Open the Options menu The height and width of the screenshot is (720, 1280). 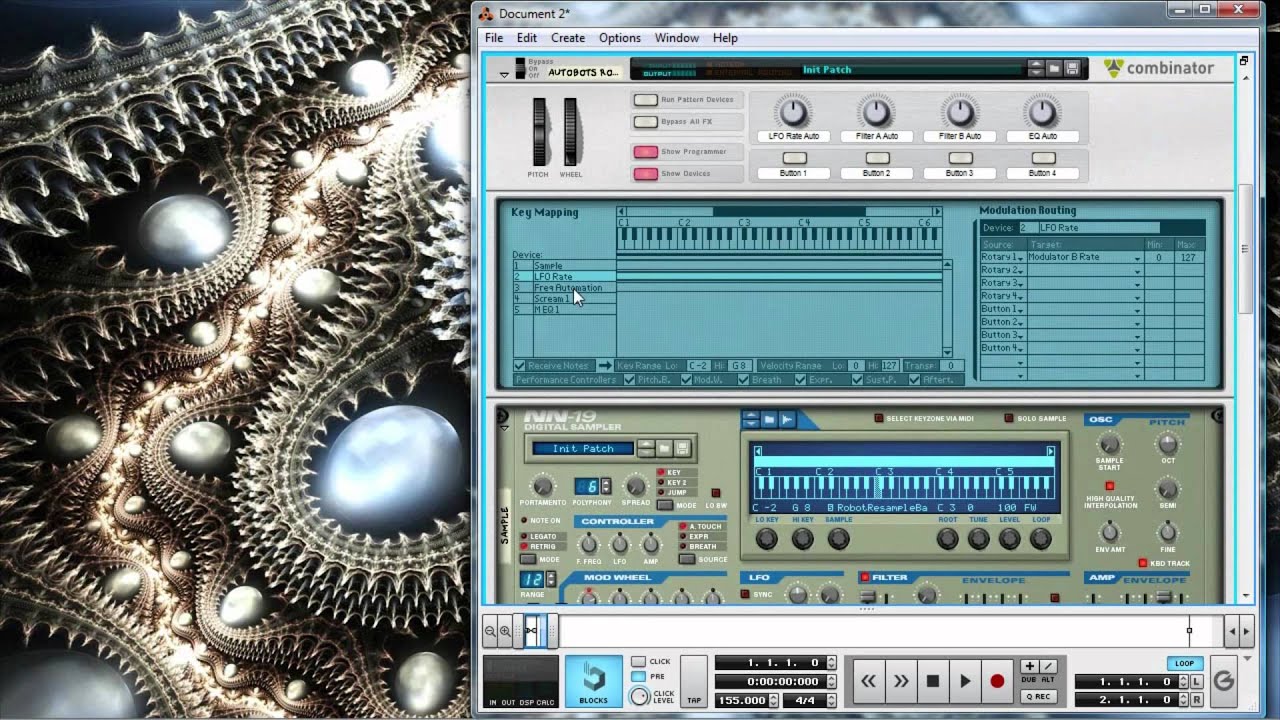[620, 38]
